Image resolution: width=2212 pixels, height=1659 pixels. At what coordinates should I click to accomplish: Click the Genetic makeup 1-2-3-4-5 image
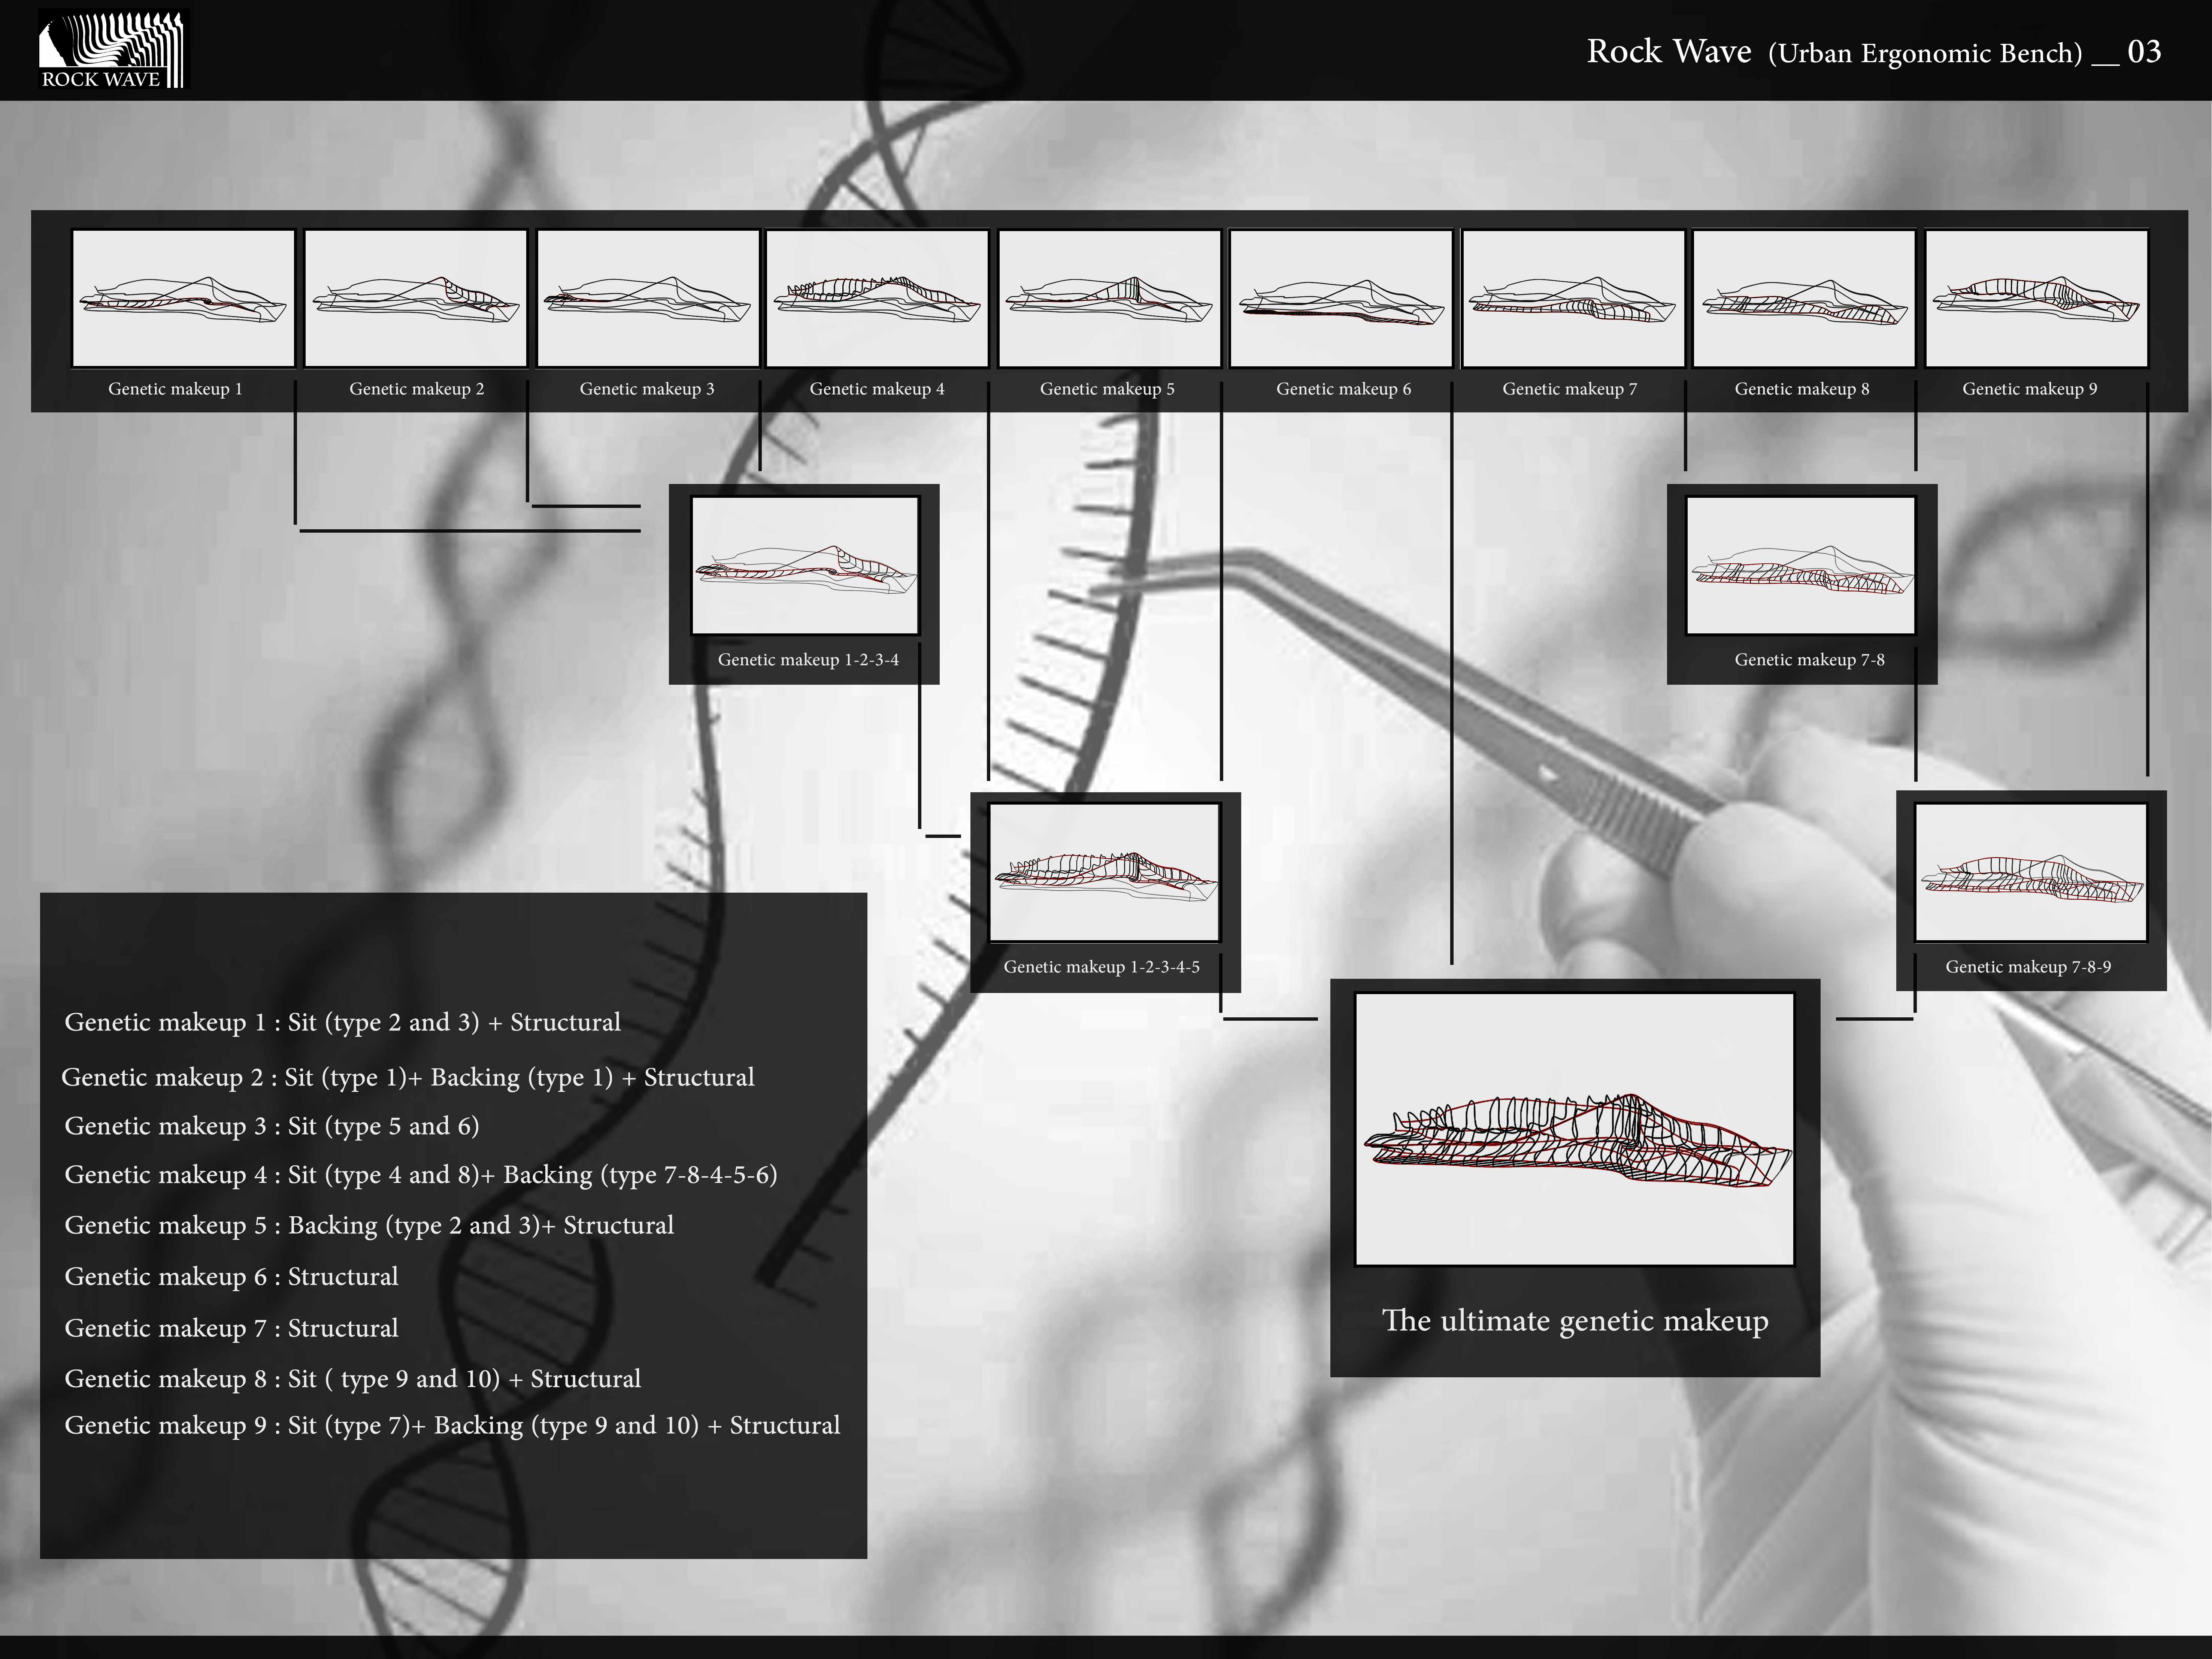pyautogui.click(x=1104, y=872)
